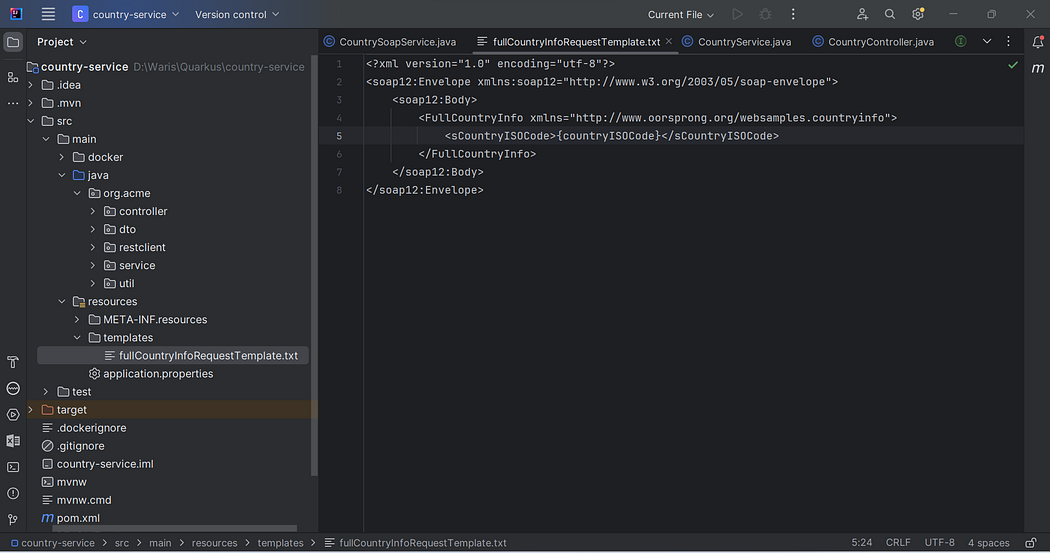The image size is (1050, 553).
Task: Open the Problems tool window
Action: point(13,493)
